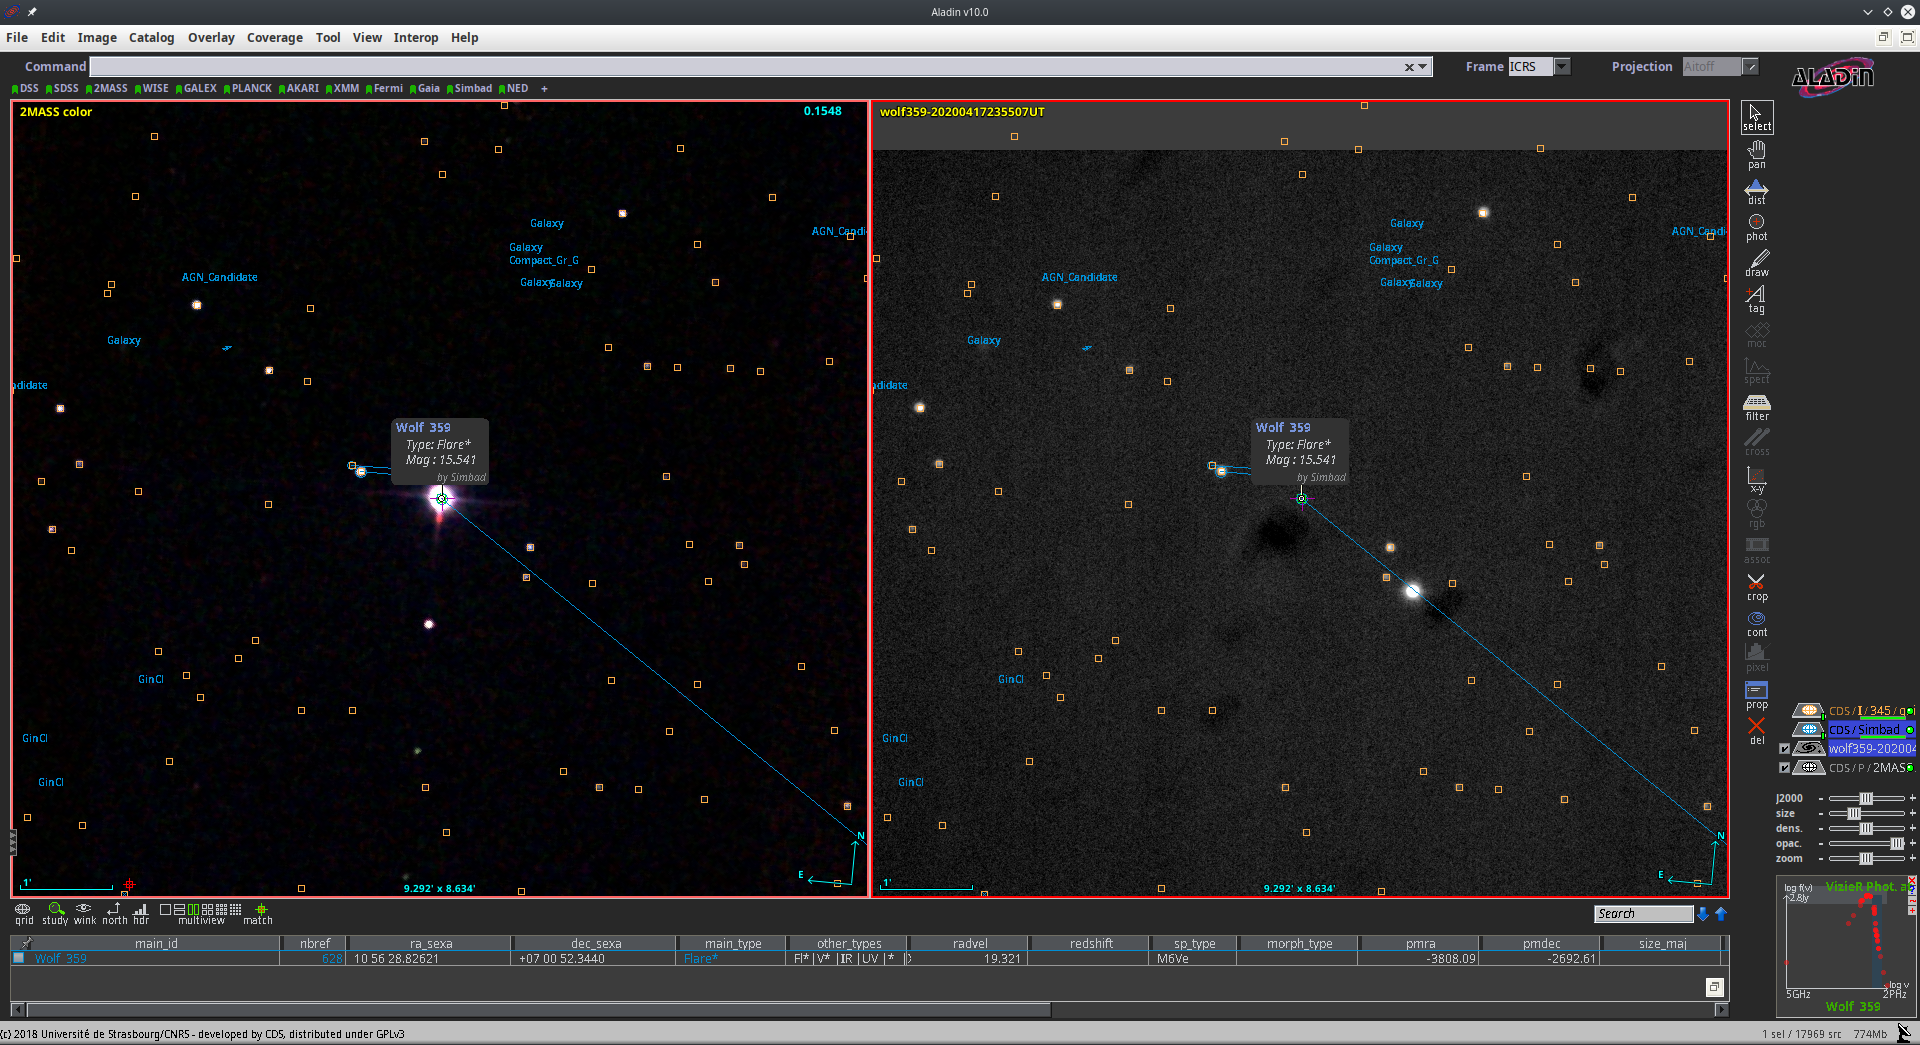Click the plus to add bookmark
This screenshot has height=1045, width=1920.
click(x=544, y=89)
